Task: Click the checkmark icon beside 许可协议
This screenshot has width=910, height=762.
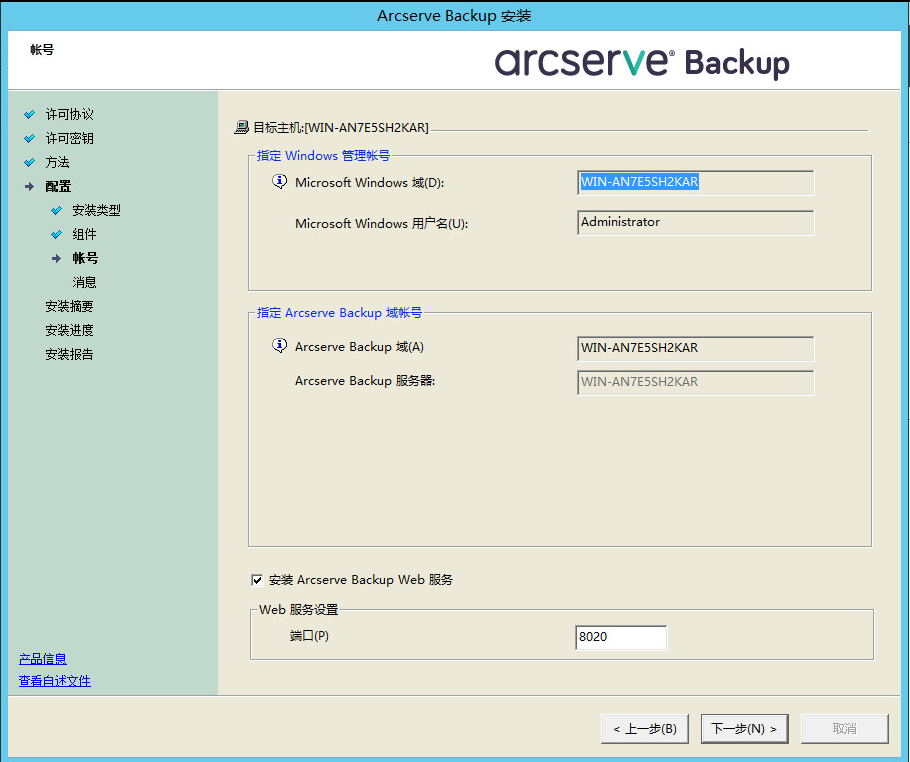Action: pos(29,114)
